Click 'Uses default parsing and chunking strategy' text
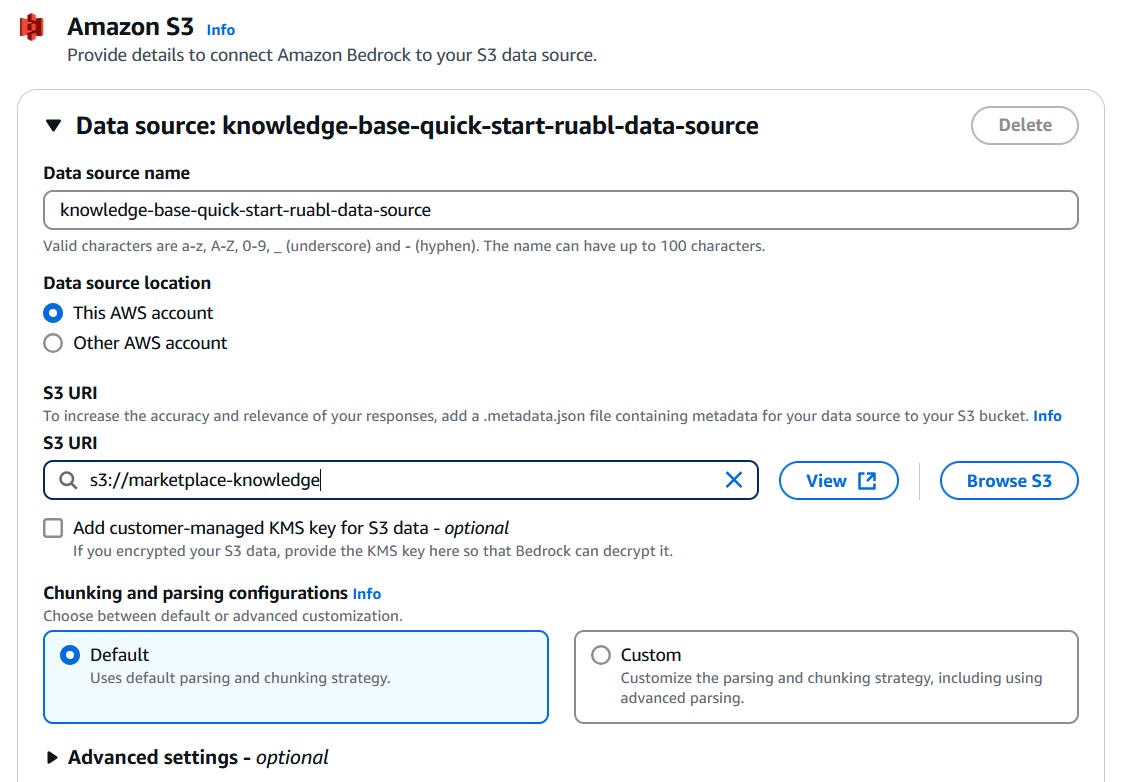 point(240,678)
